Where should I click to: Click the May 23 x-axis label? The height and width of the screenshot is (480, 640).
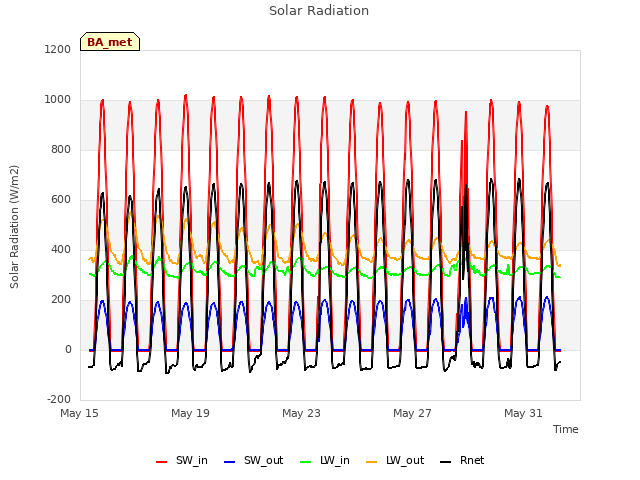[301, 413]
